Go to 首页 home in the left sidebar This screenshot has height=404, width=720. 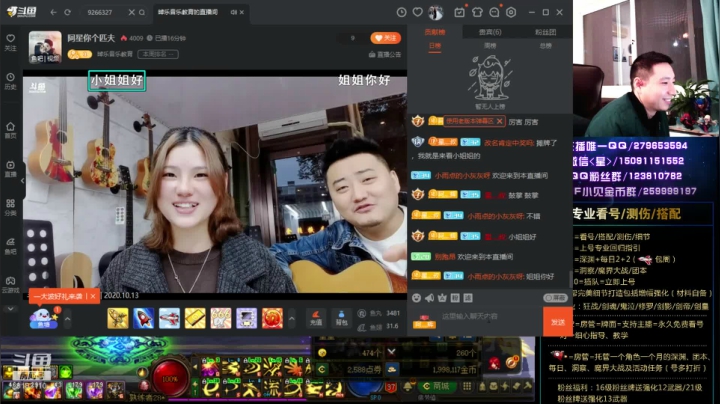point(11,130)
